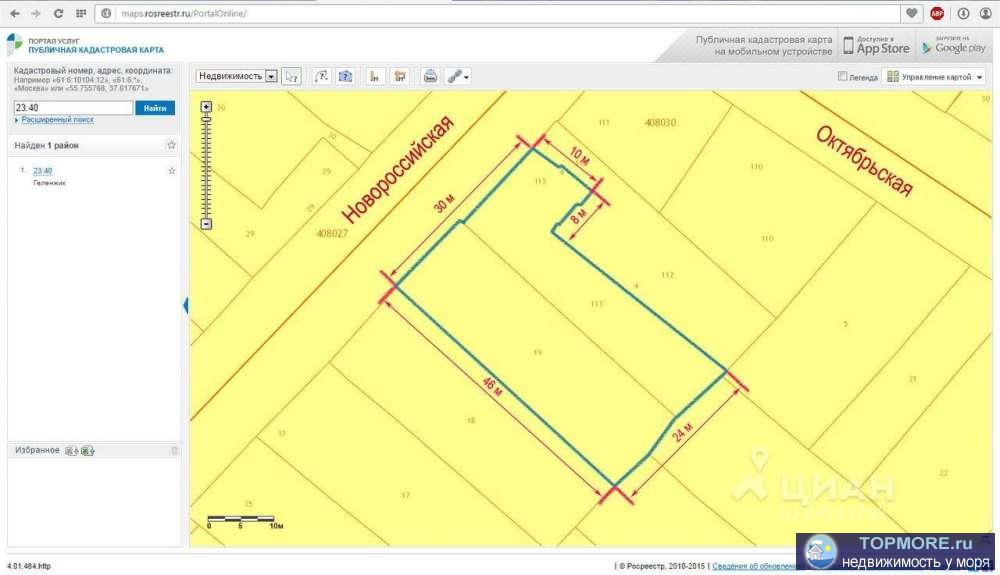Click the zoom in plus button

tap(207, 107)
